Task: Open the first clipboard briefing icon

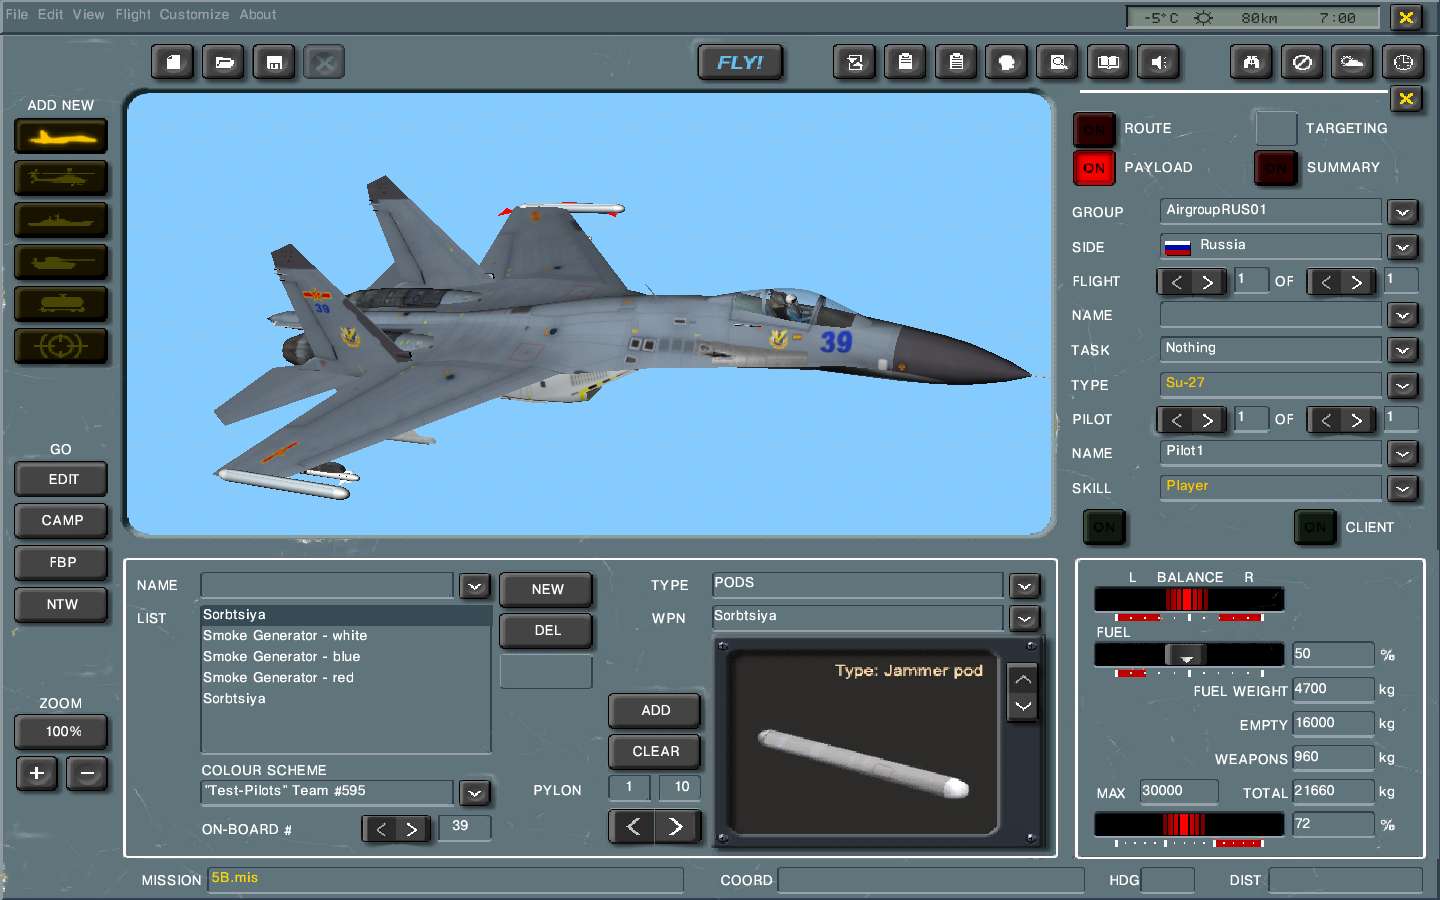Action: 905,62
